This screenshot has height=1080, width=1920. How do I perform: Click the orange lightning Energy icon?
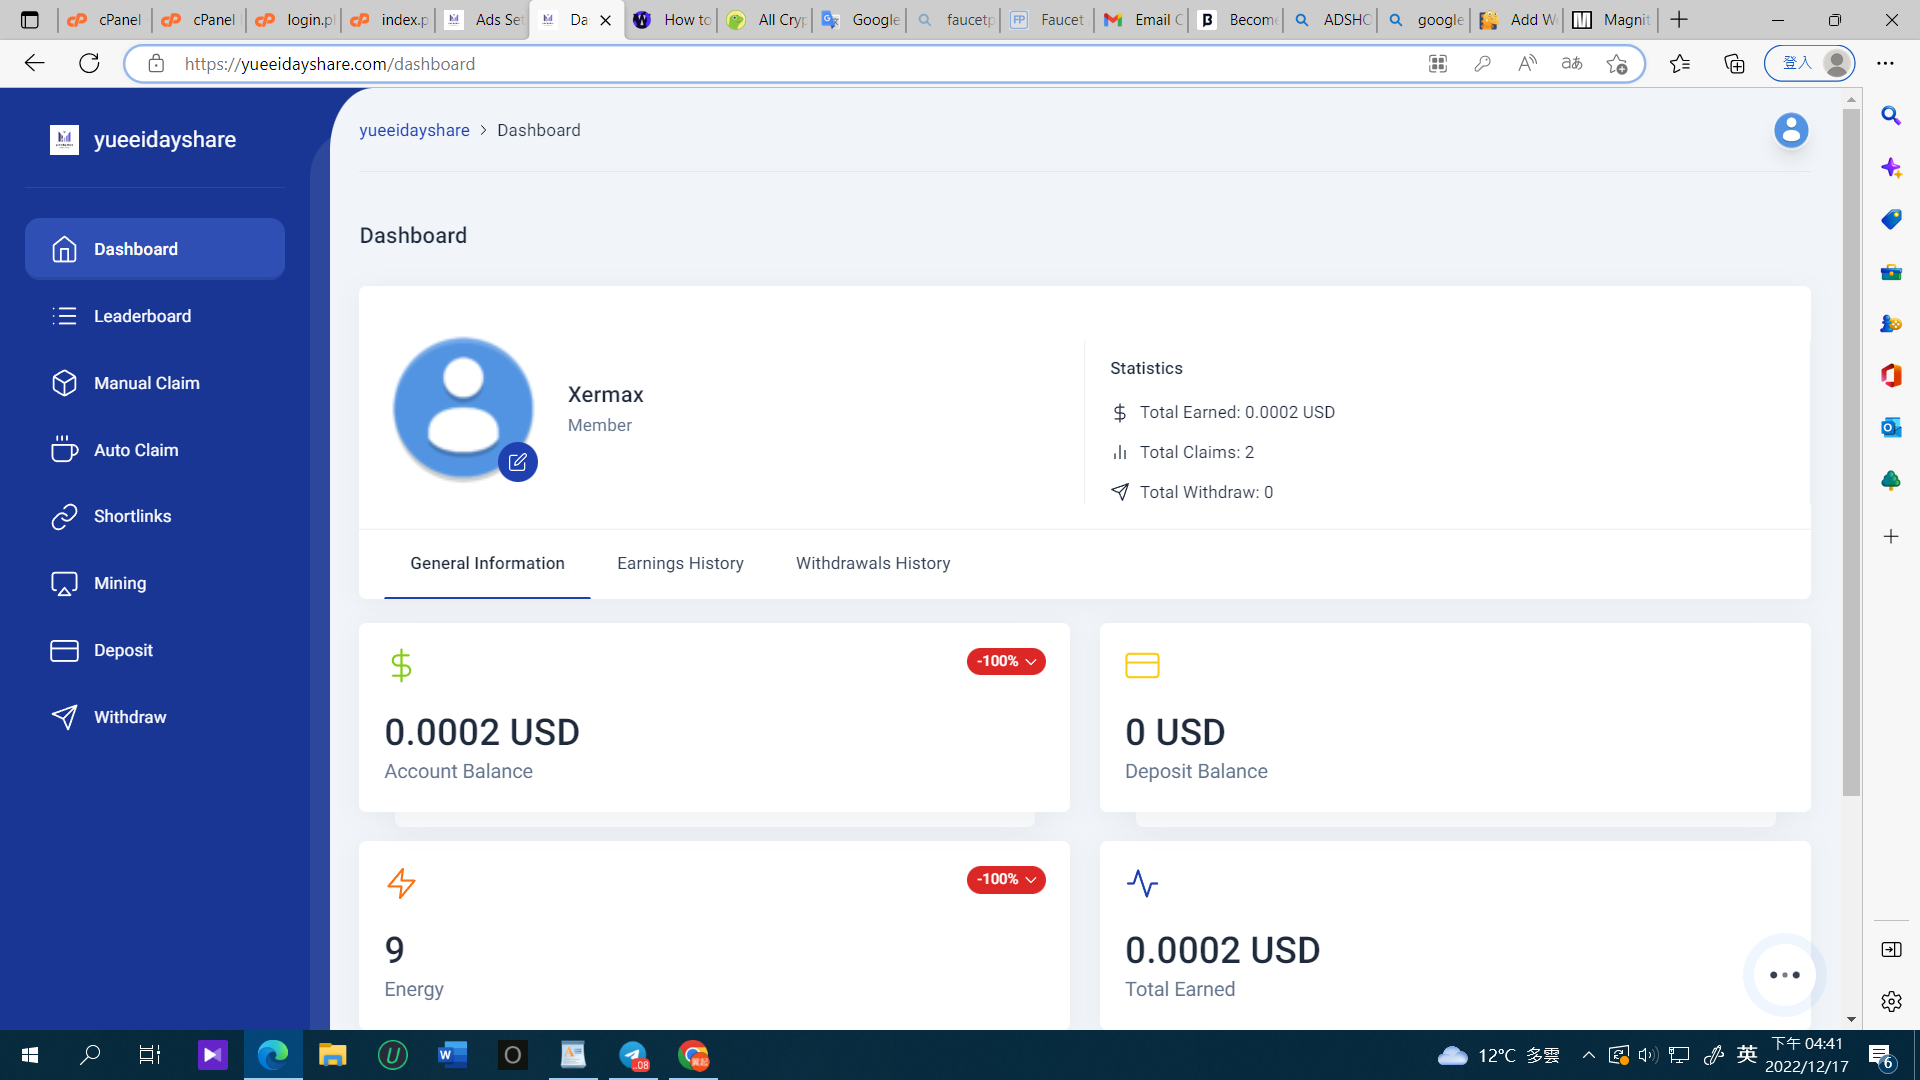401,883
